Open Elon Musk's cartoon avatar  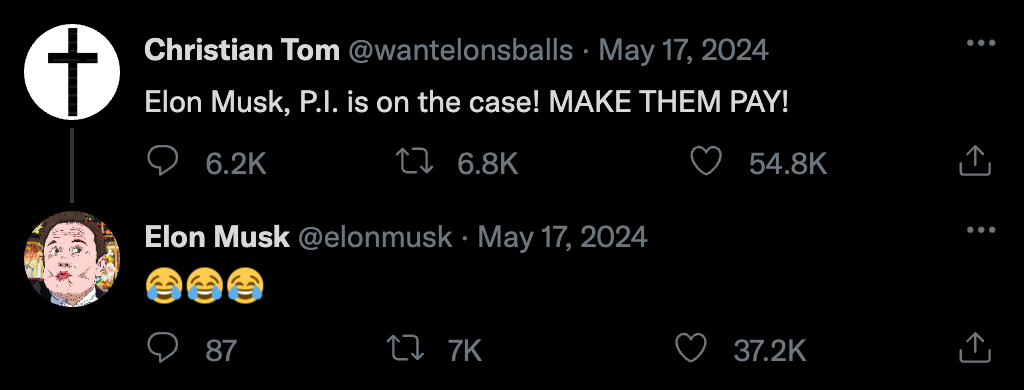coord(72,259)
